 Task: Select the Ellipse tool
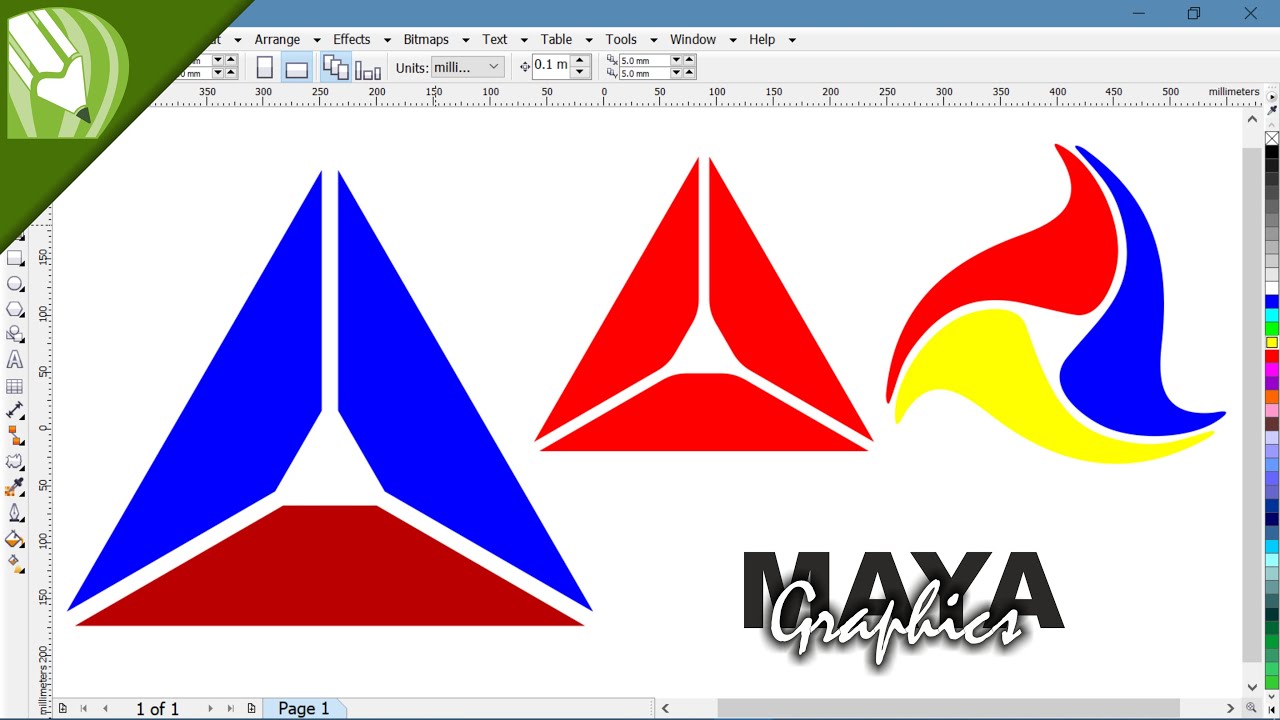pos(15,284)
